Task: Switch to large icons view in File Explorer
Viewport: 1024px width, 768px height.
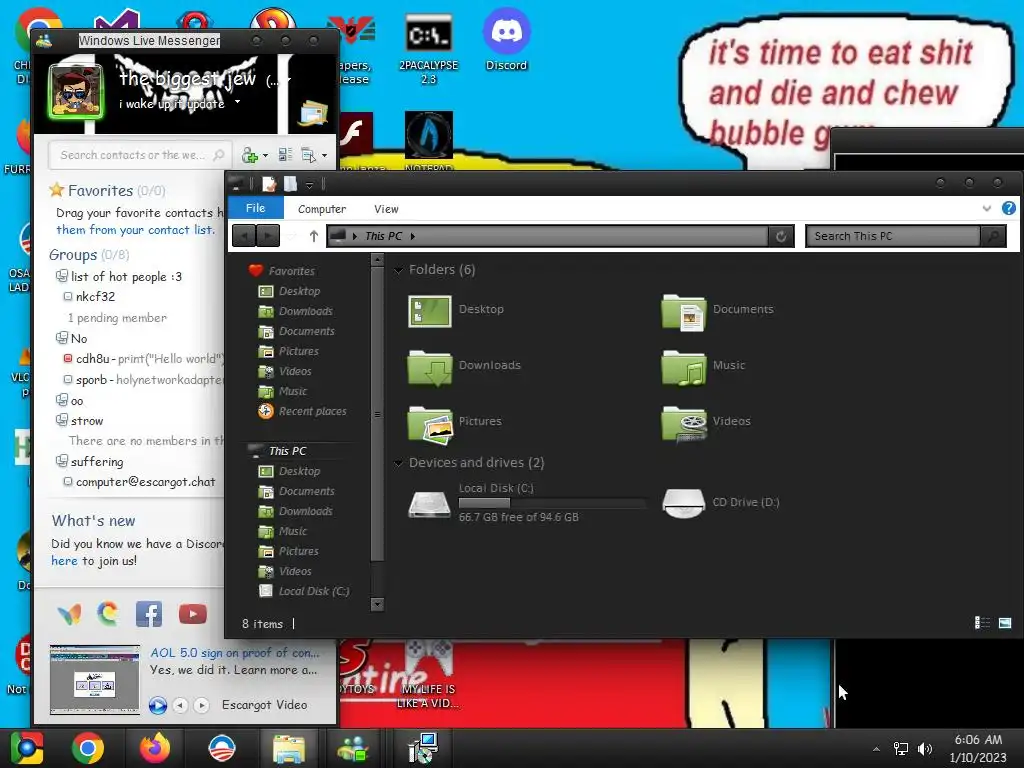Action: [1005, 623]
